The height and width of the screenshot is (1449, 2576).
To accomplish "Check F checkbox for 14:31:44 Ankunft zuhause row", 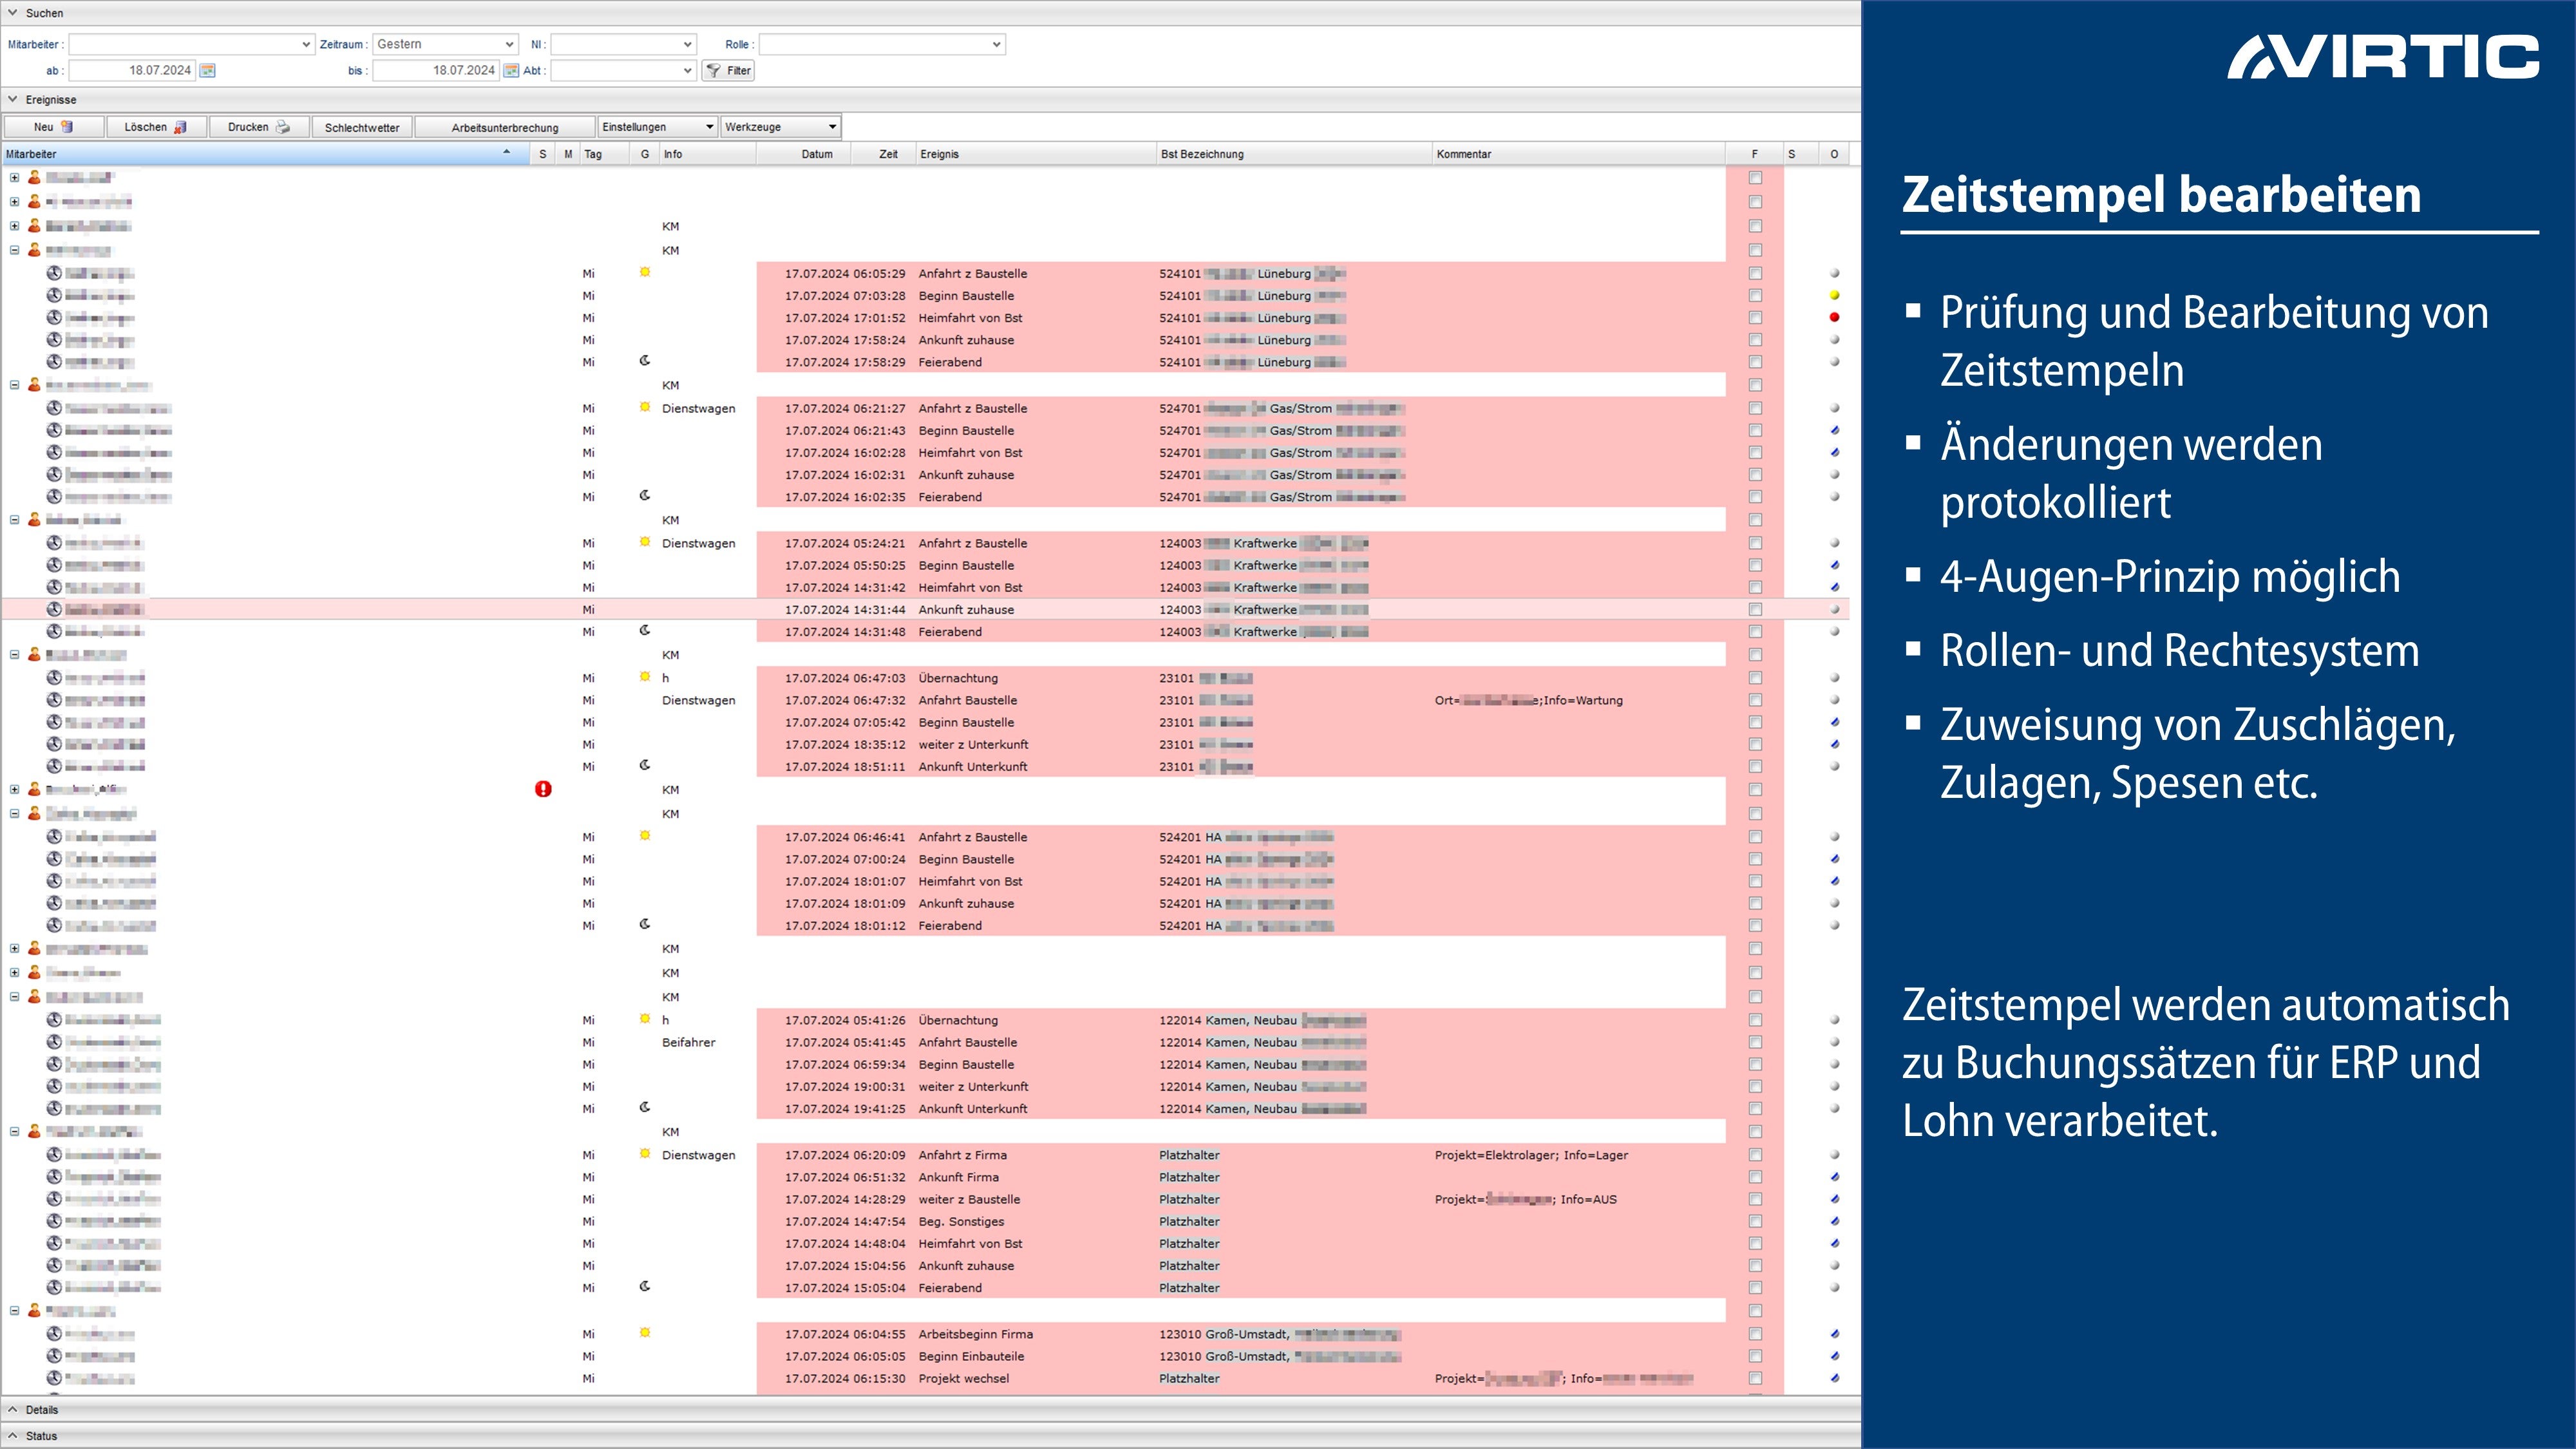I will (1755, 609).
